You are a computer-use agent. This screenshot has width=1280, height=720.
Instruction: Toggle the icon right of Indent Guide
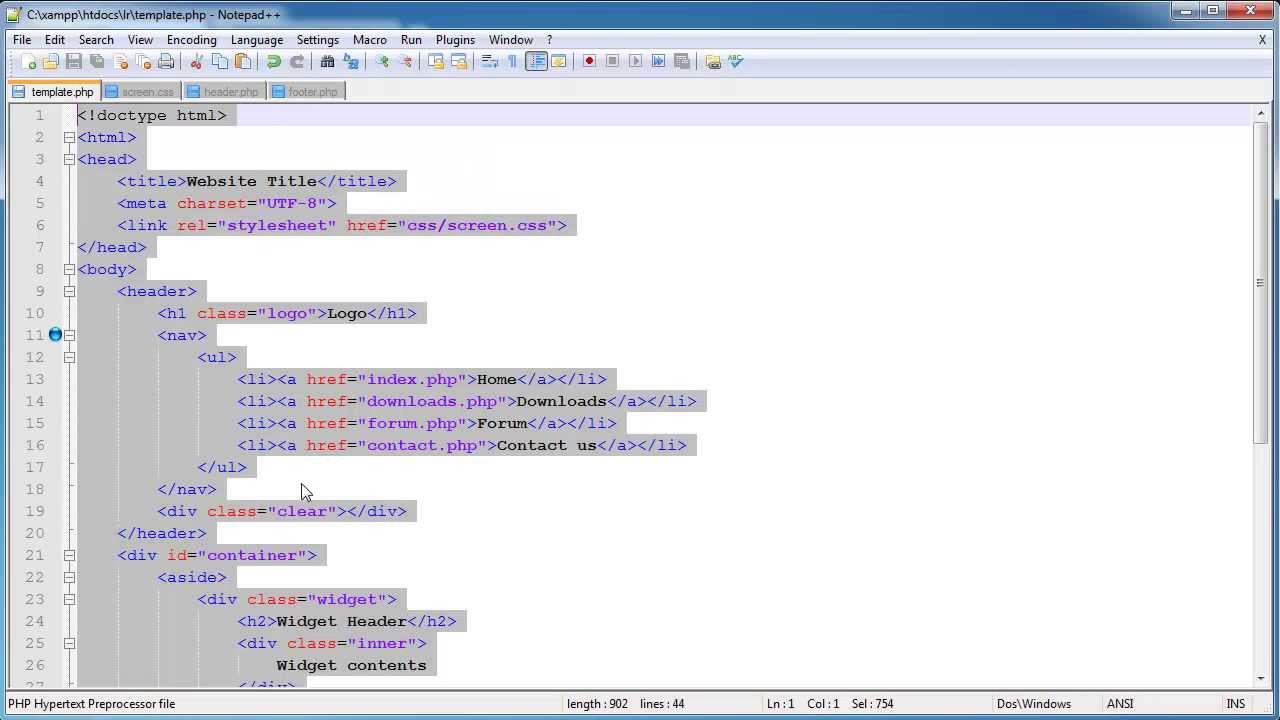[559, 61]
